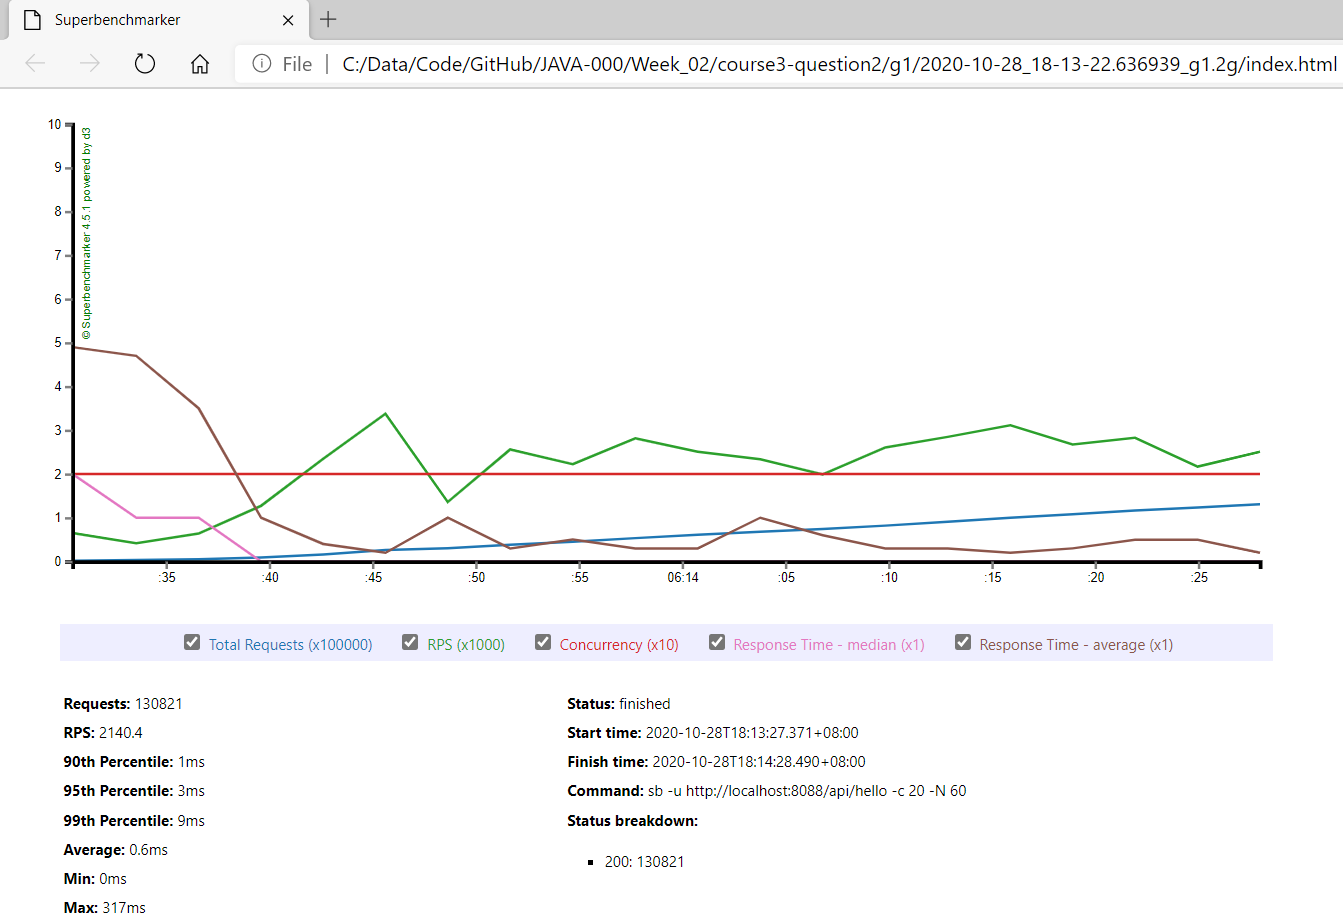Click the 'Status breakdown:' heading
Viewport: 1343px width, 921px height.
tap(632, 821)
